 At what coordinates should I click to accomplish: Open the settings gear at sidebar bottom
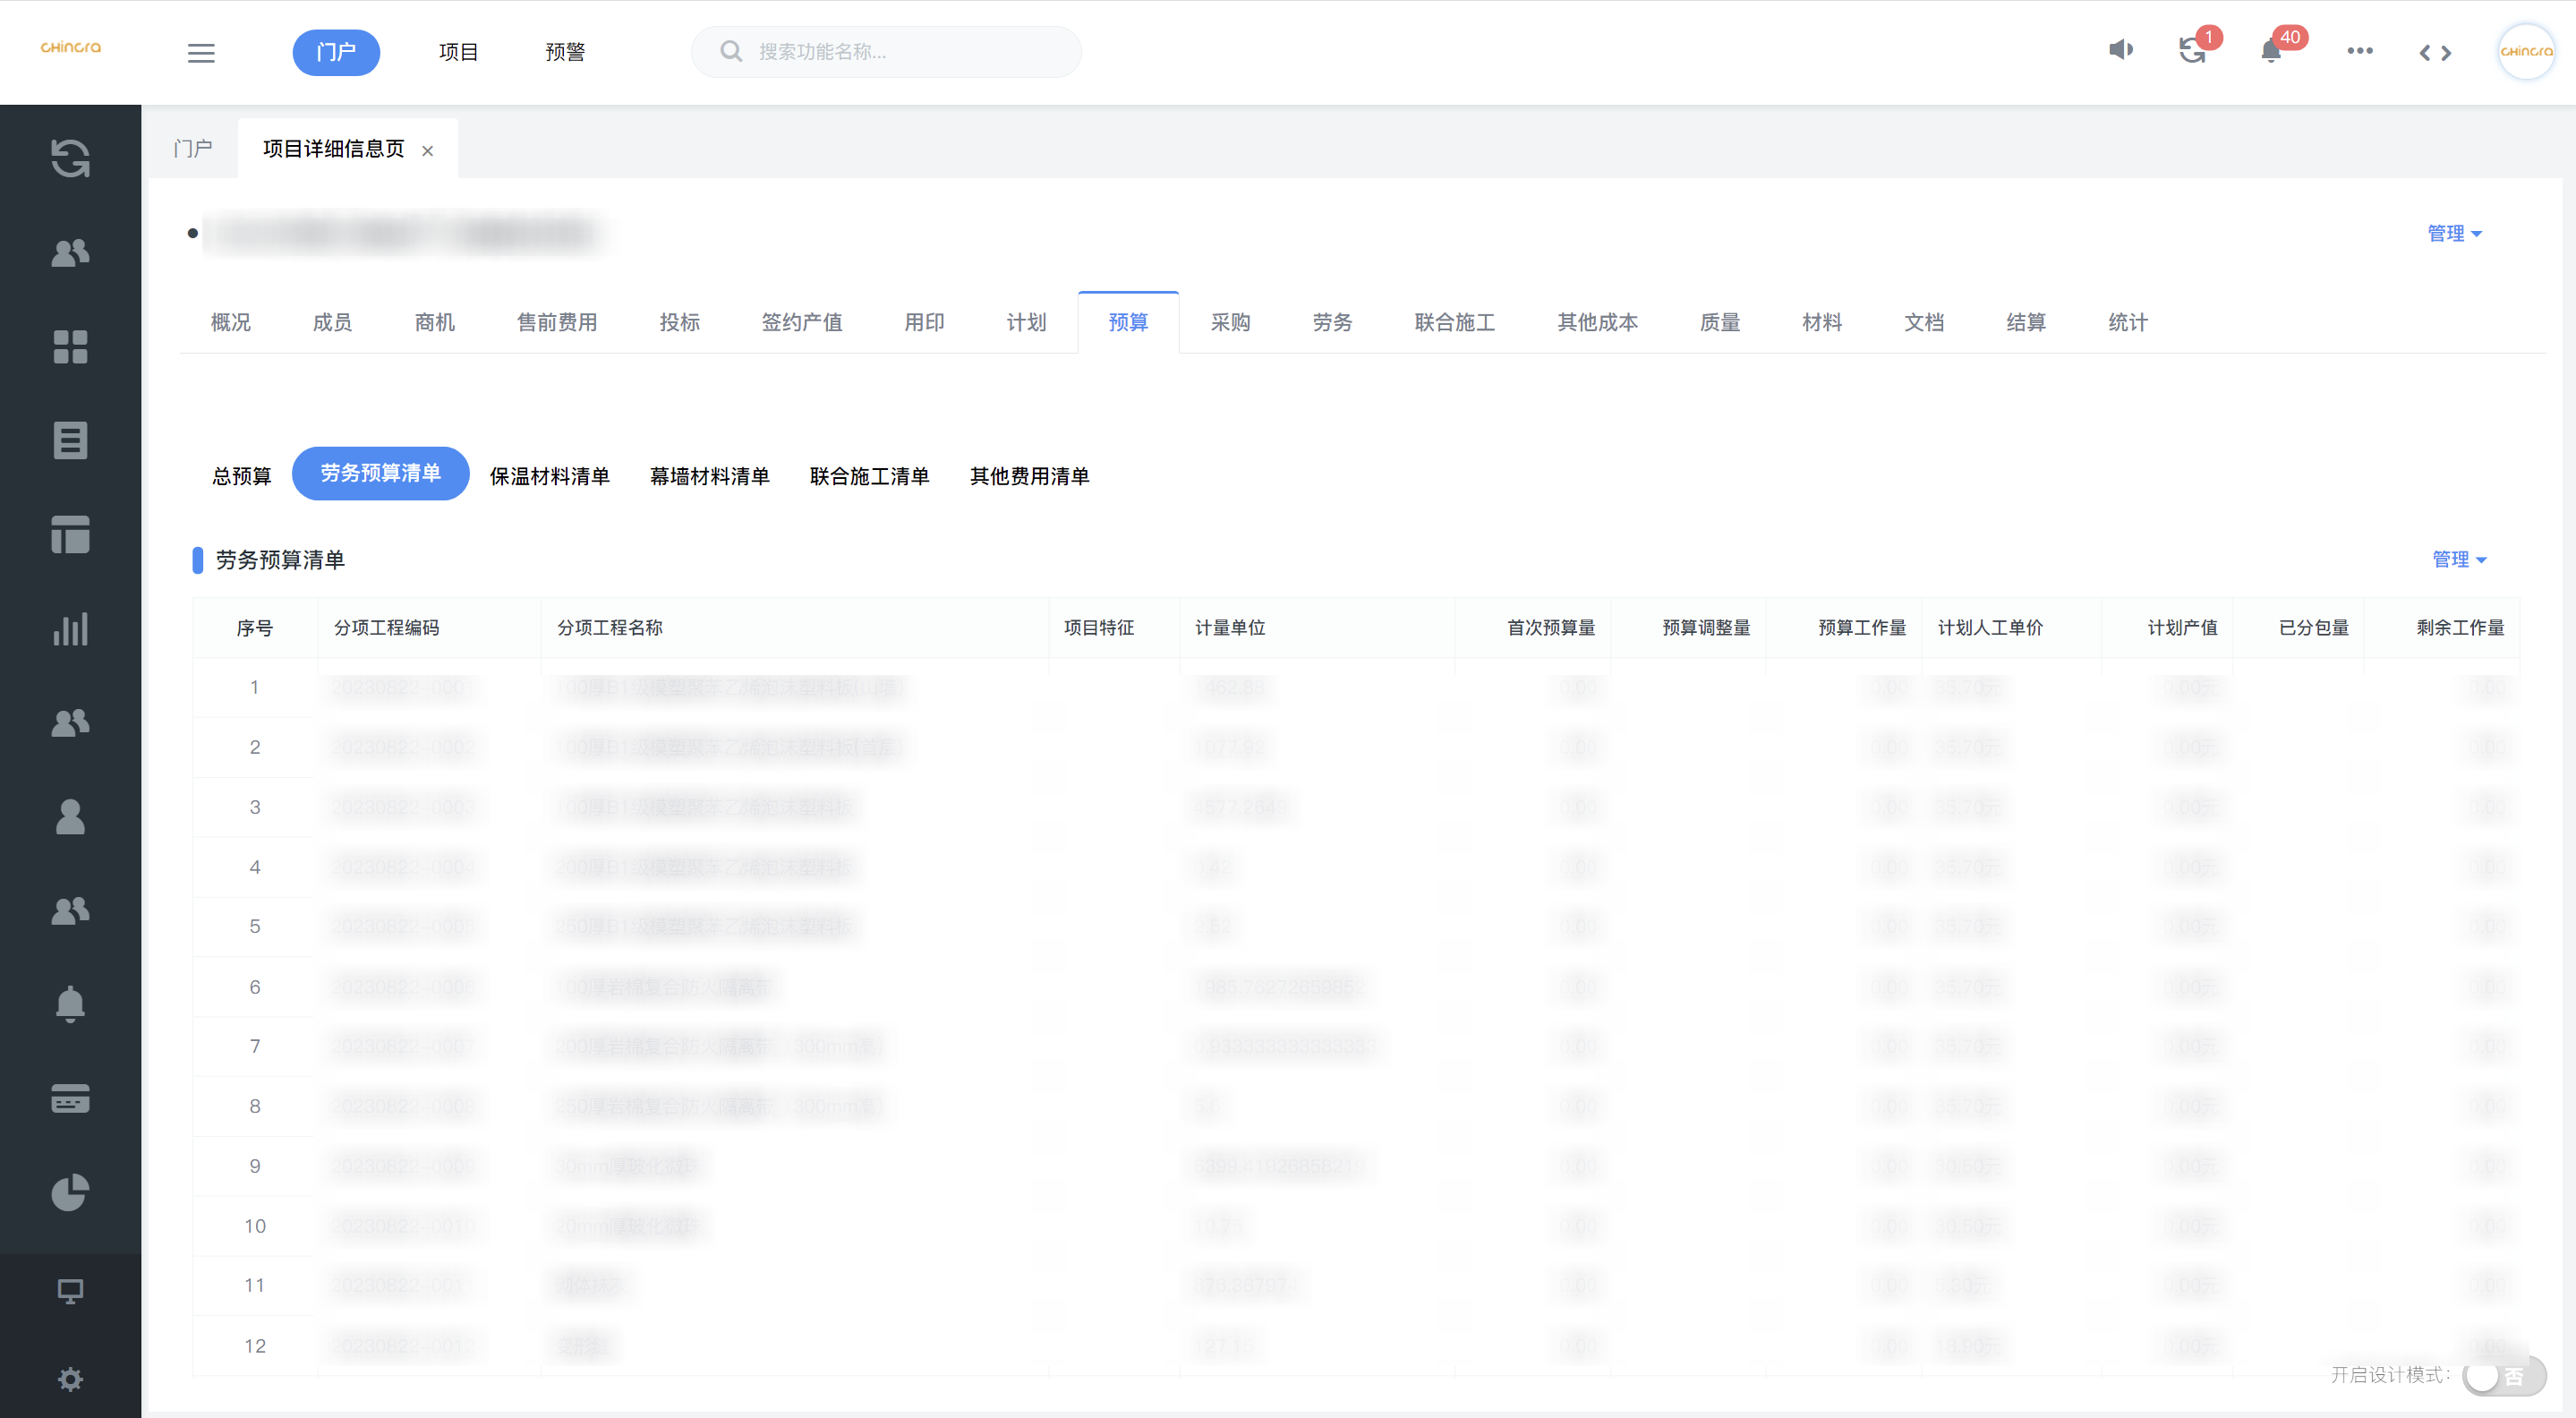point(70,1379)
